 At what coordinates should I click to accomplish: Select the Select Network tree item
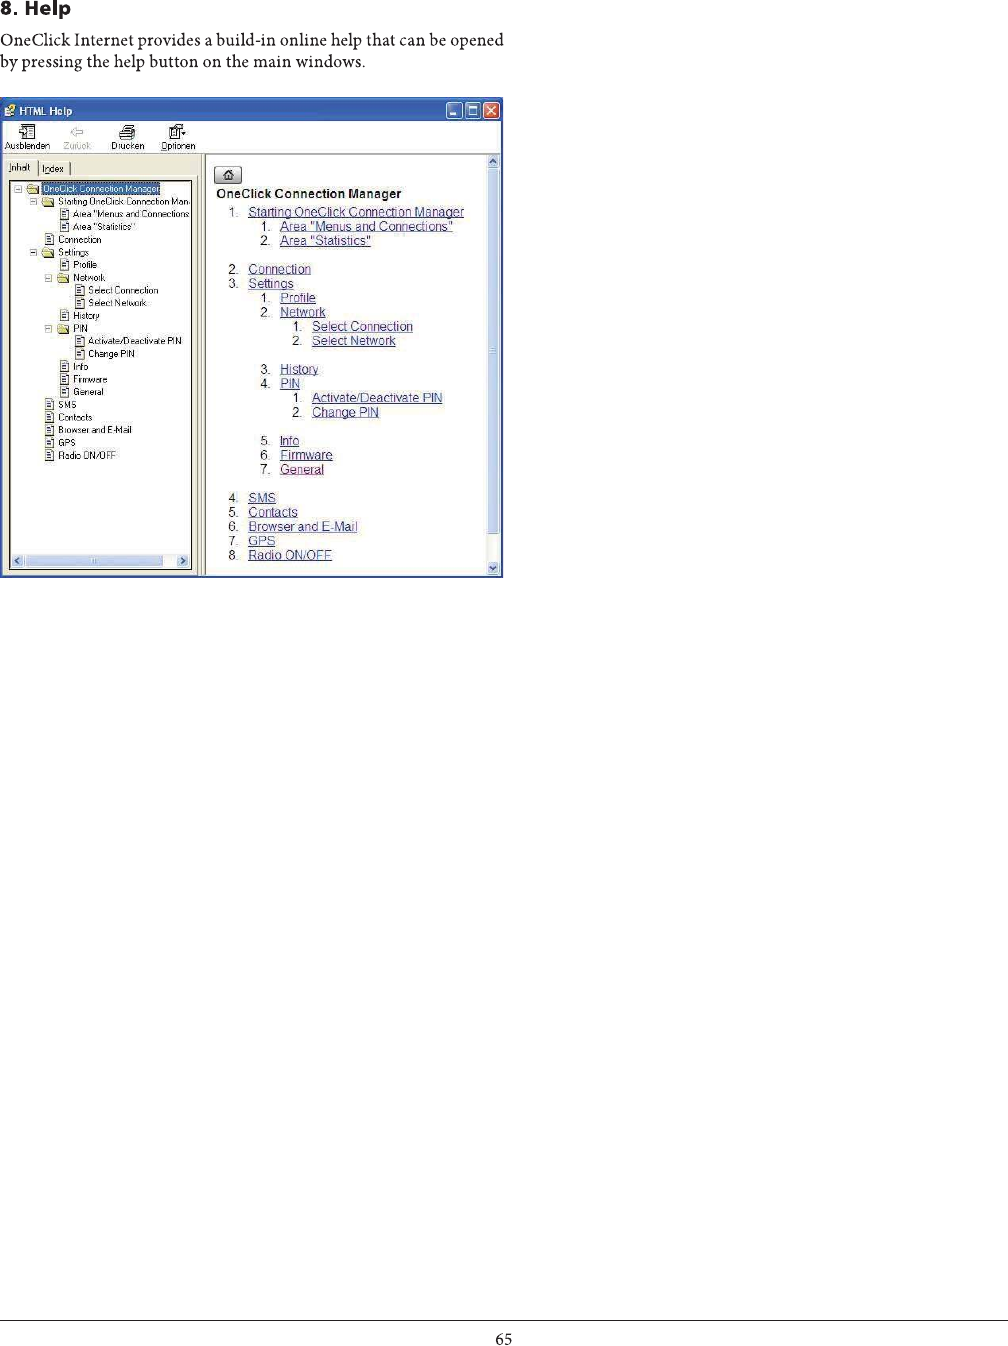pos(117,303)
